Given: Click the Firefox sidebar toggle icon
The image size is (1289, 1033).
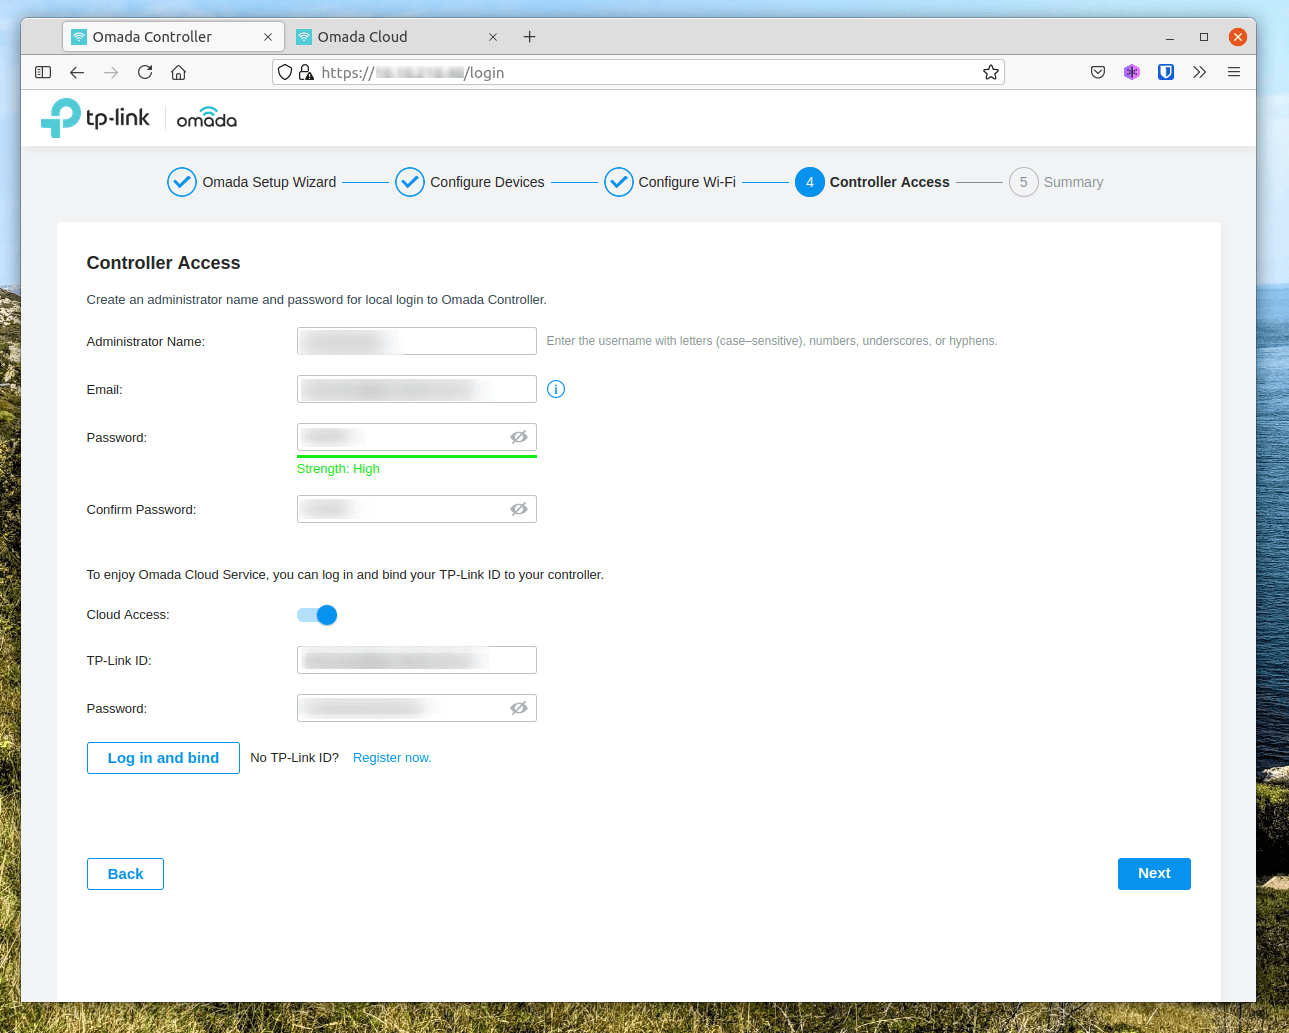Looking at the screenshot, I should pos(43,72).
